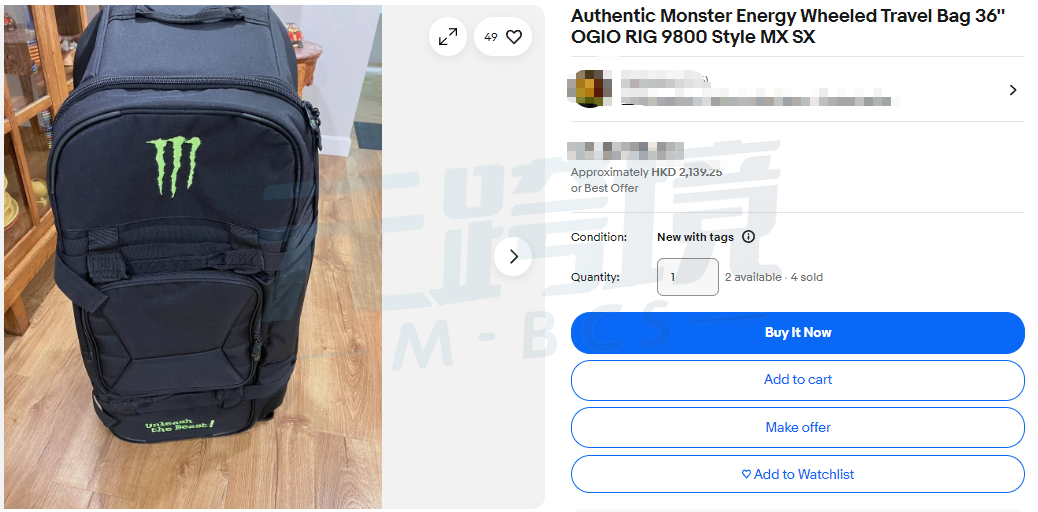Open the condition info icon
The width and height of the screenshot is (1038, 512).
click(x=748, y=236)
